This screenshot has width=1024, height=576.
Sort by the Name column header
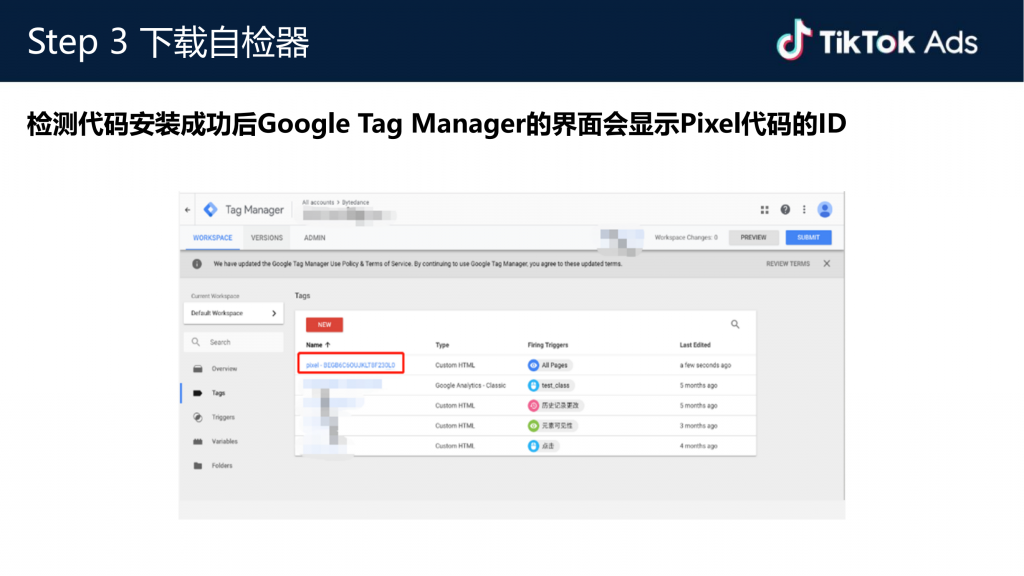tap(318, 345)
